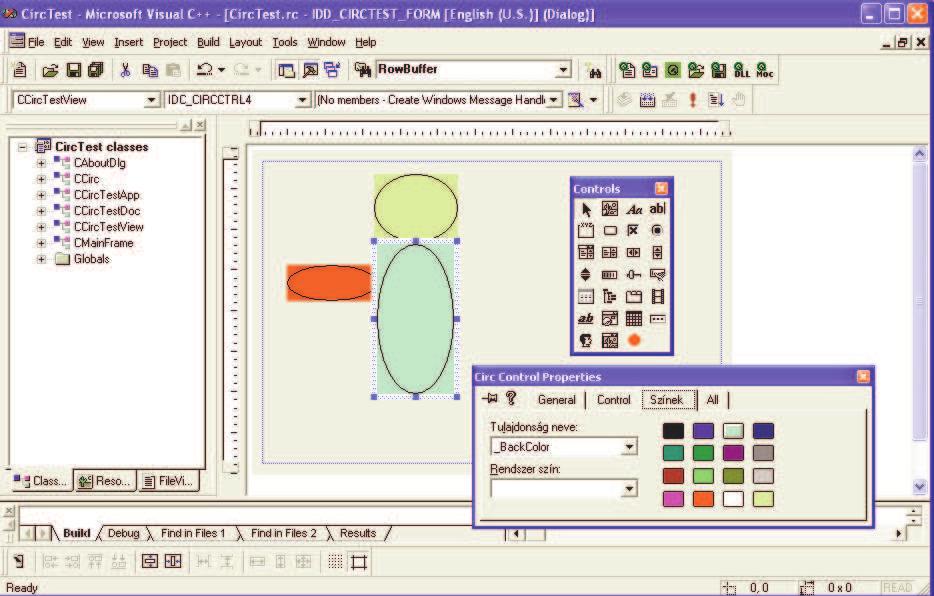This screenshot has width=934, height=596.
Task: Switch to the Színek properties tab
Action: coord(669,400)
